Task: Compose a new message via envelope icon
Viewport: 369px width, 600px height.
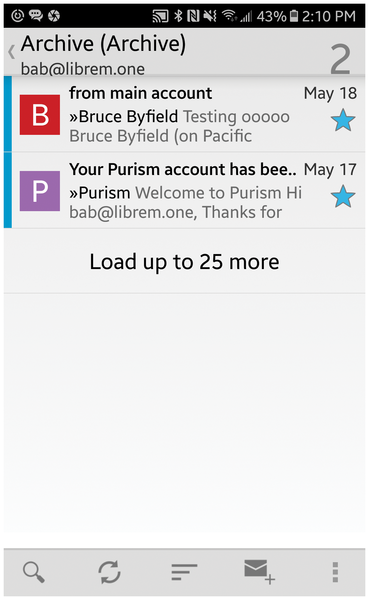Action: pos(260,571)
